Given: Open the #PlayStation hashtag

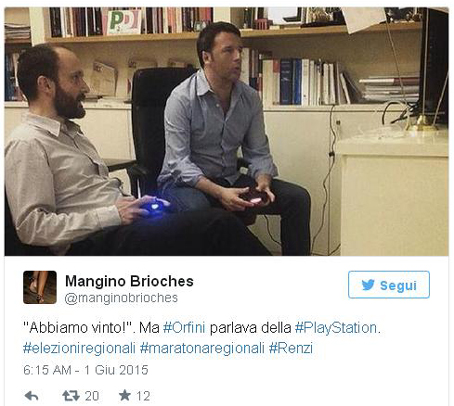Looking at the screenshot, I should 336,328.
